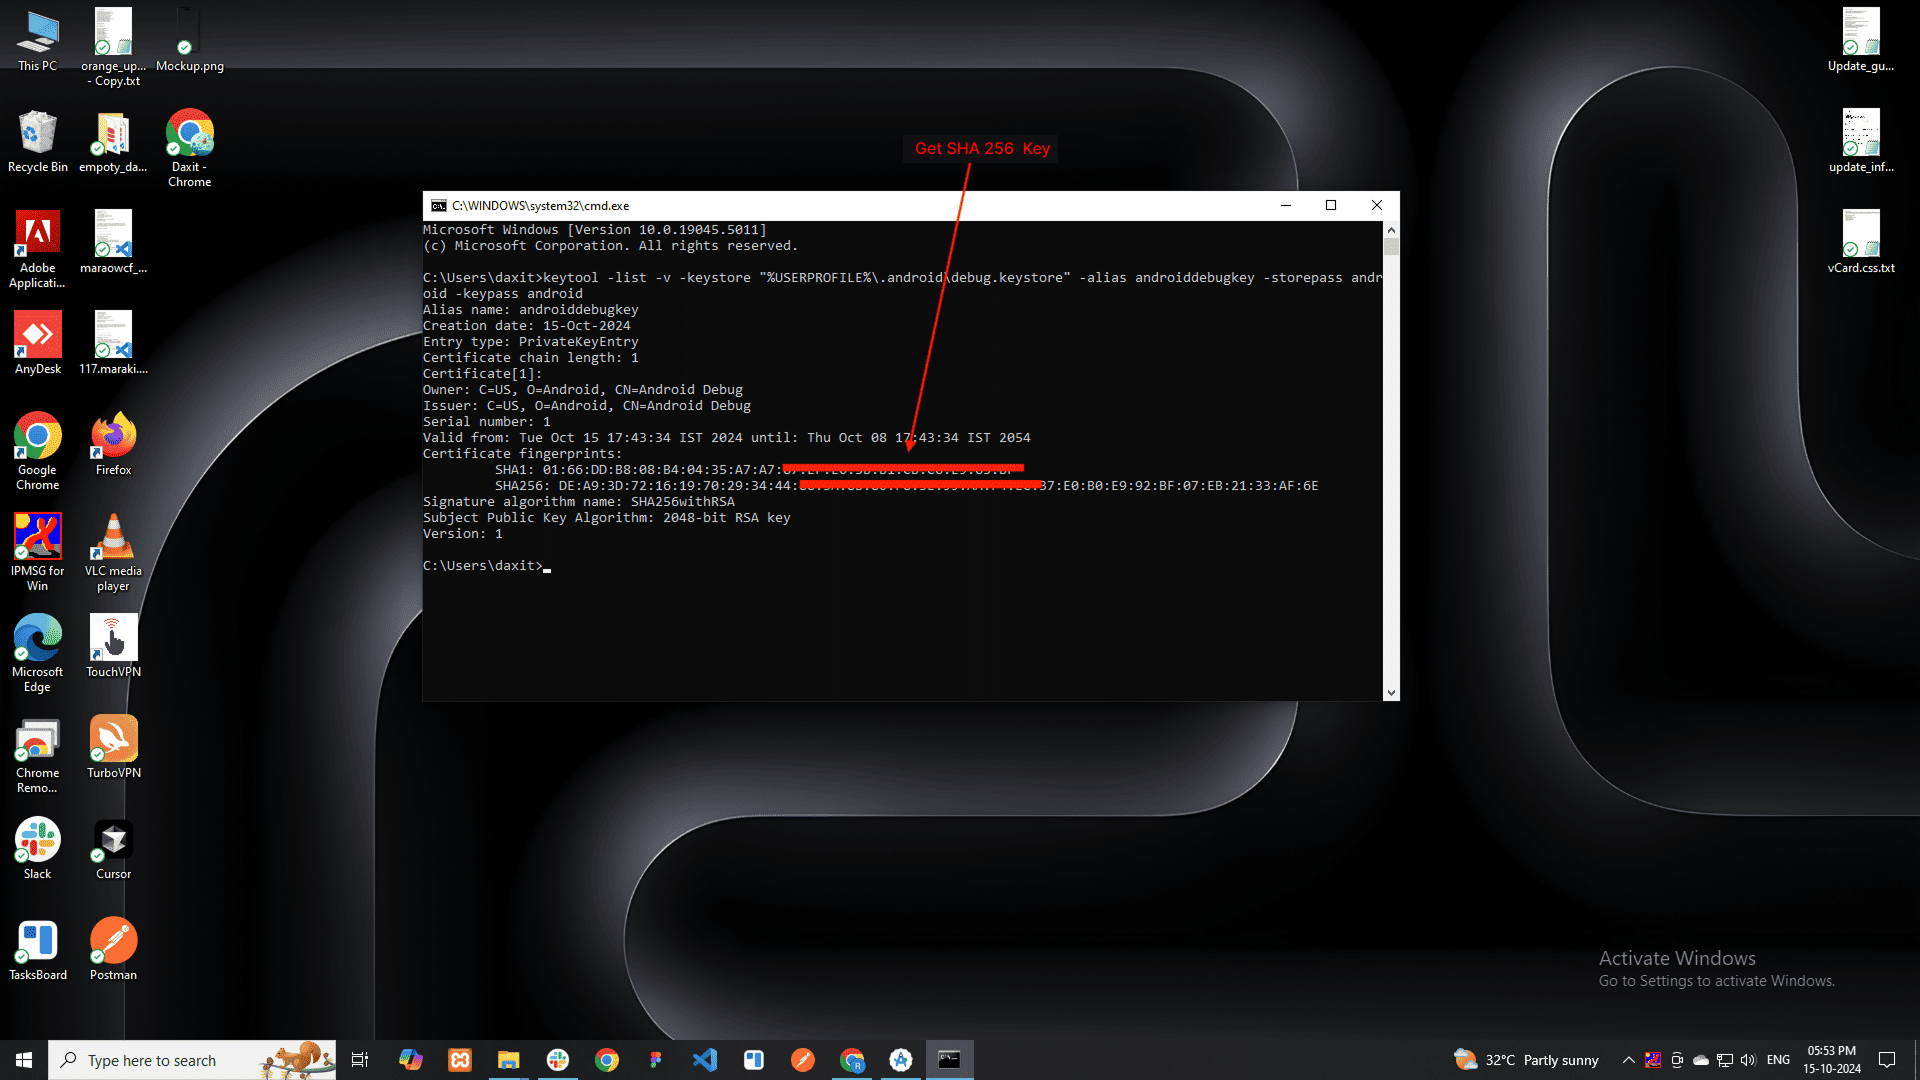
Task: Expand hidden icons in the system tray
Action: (1628, 1059)
